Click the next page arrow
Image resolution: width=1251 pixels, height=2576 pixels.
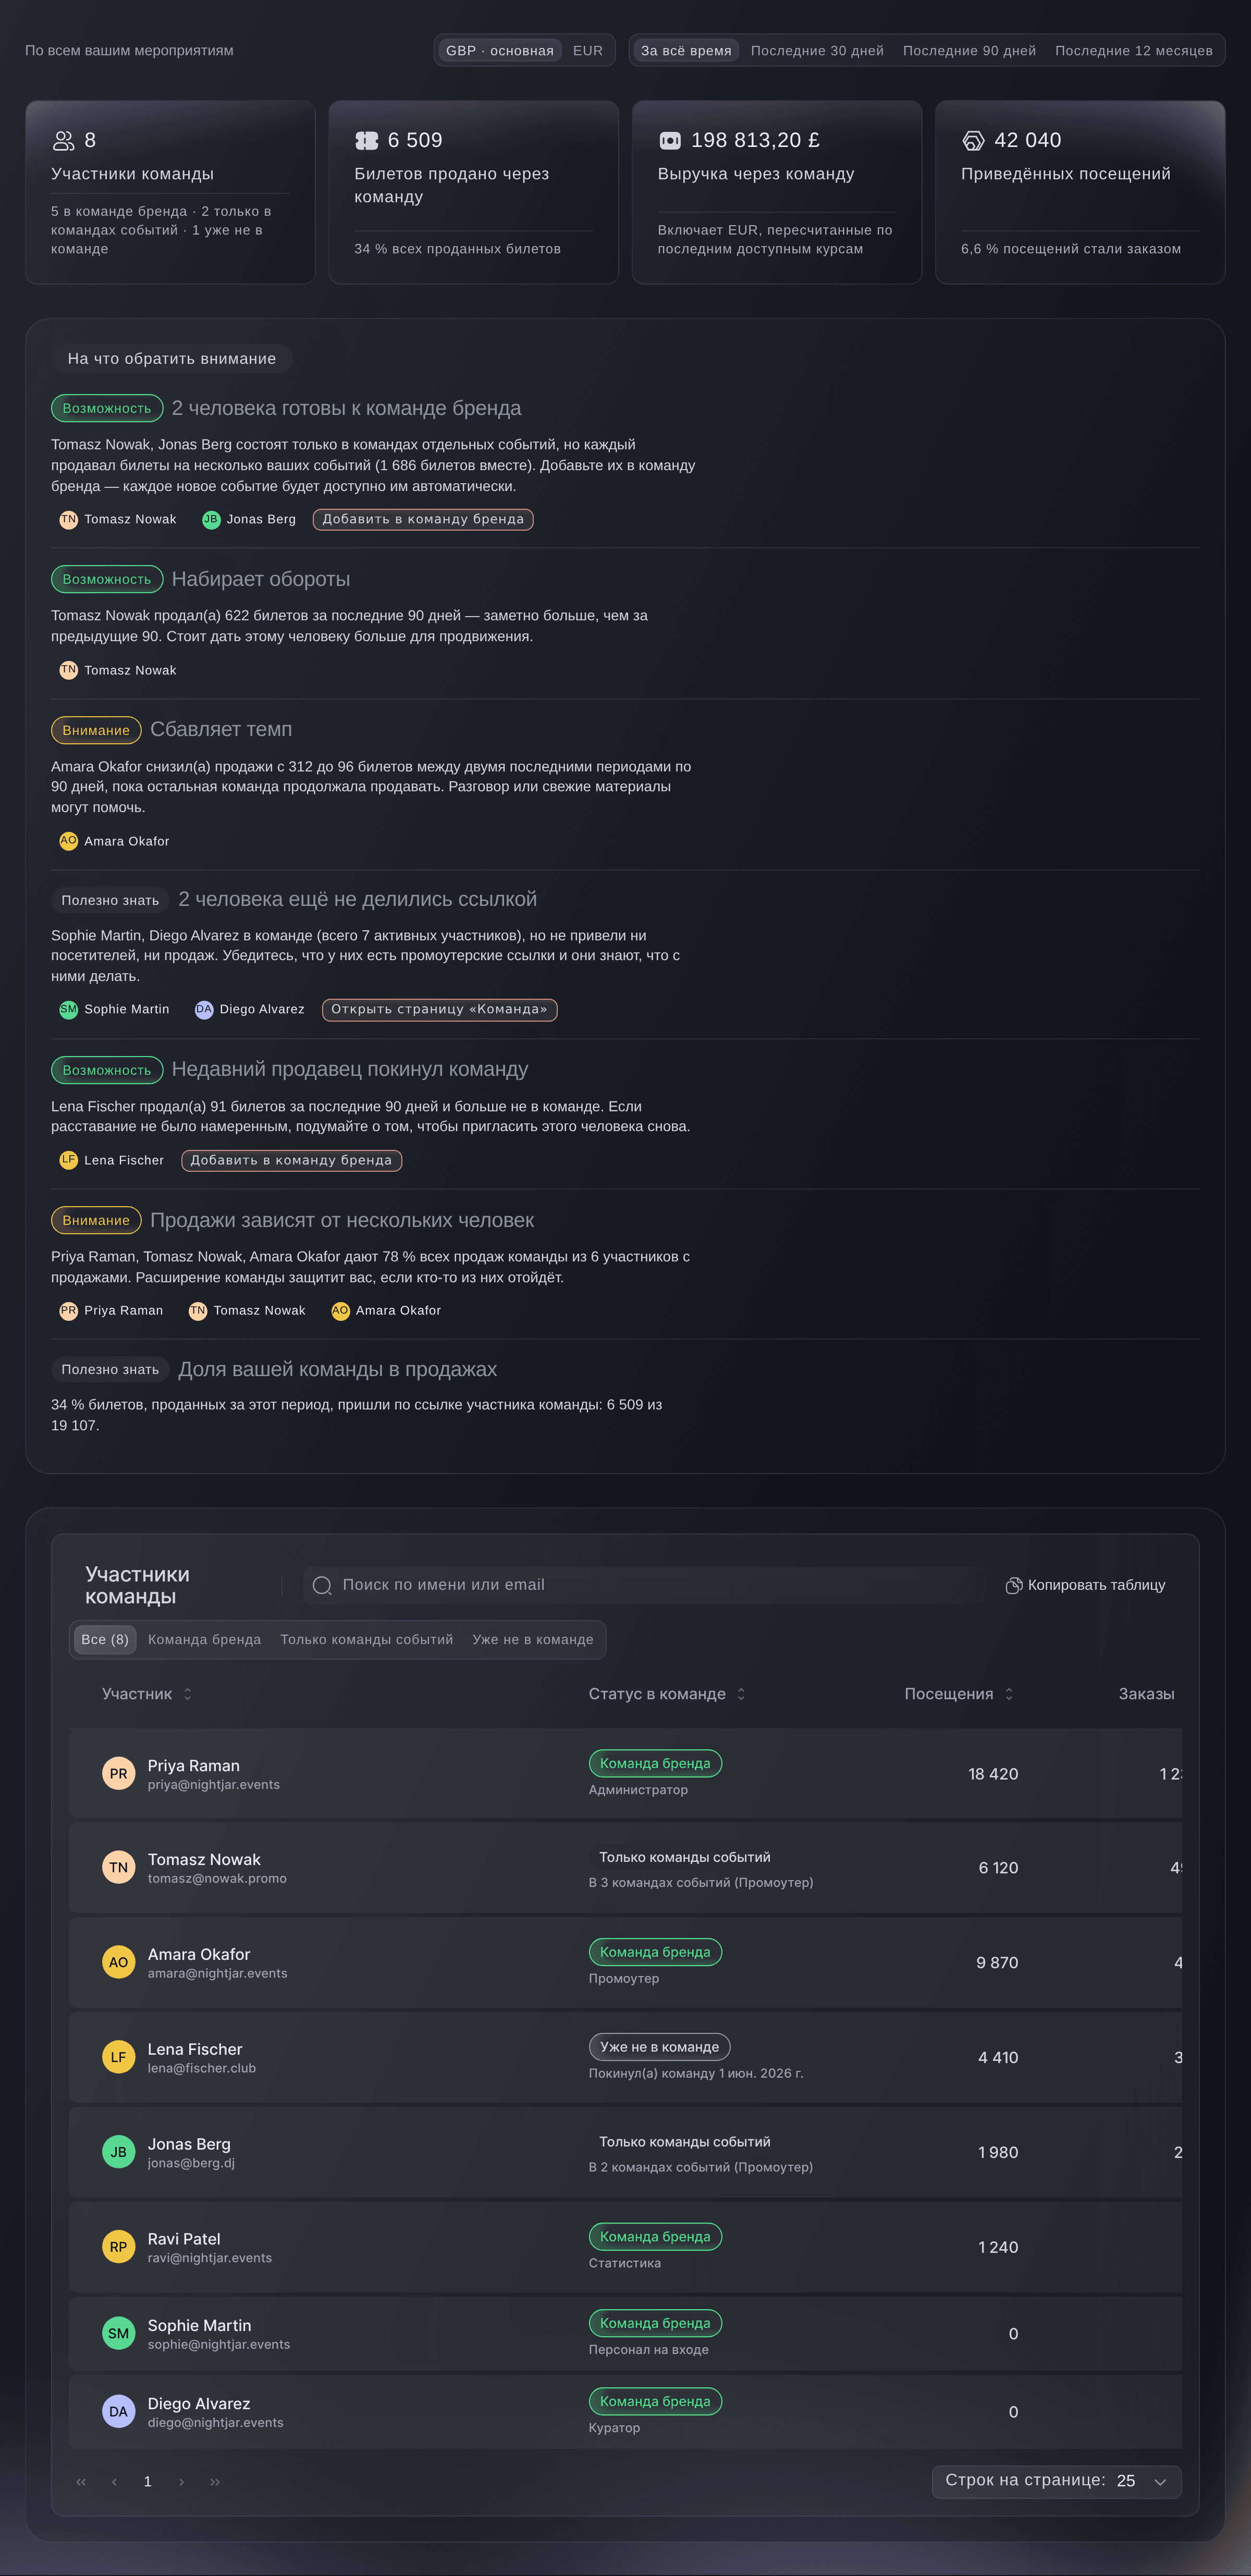[x=181, y=2482]
